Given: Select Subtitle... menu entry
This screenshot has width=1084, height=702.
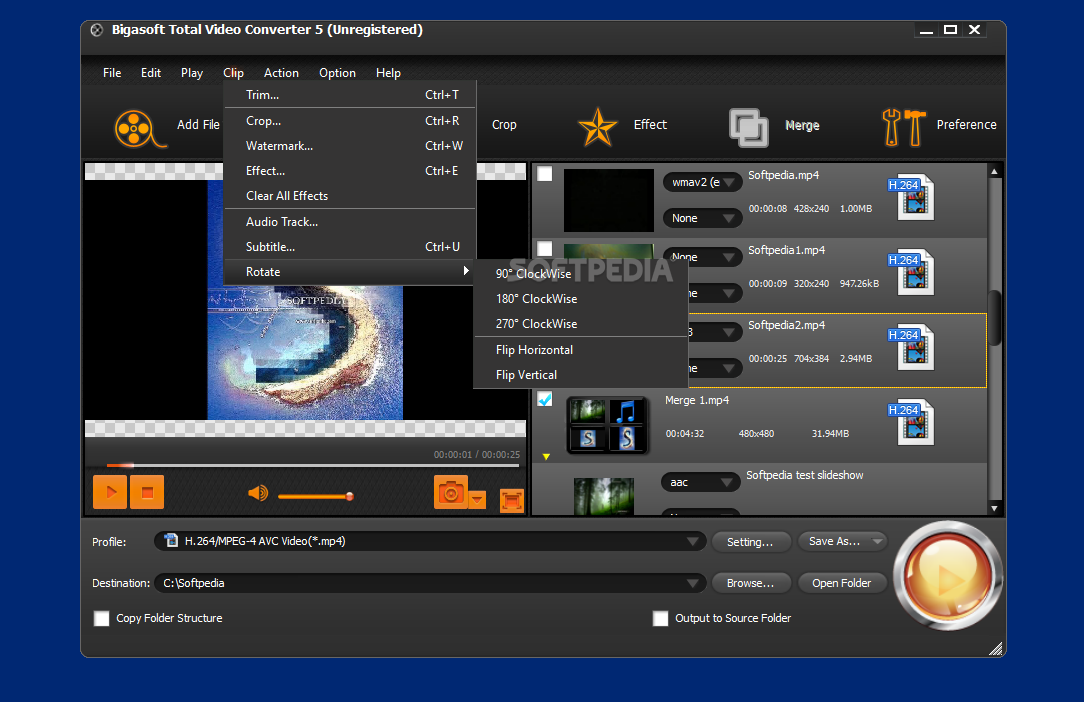Looking at the screenshot, I should [x=350, y=247].
